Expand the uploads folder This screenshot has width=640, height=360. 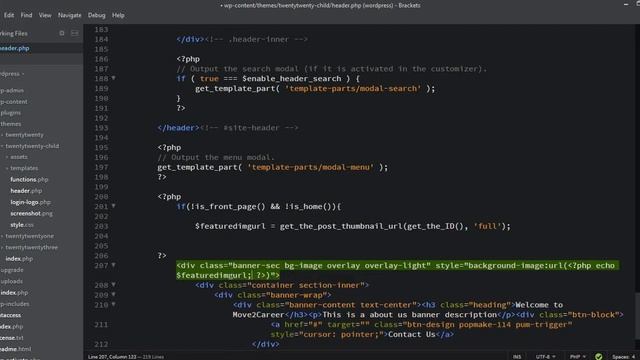pyautogui.click(x=11, y=281)
